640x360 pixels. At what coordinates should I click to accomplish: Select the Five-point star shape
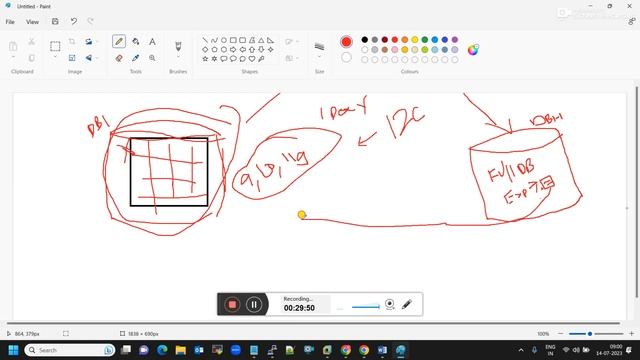pyautogui.click(x=205, y=59)
